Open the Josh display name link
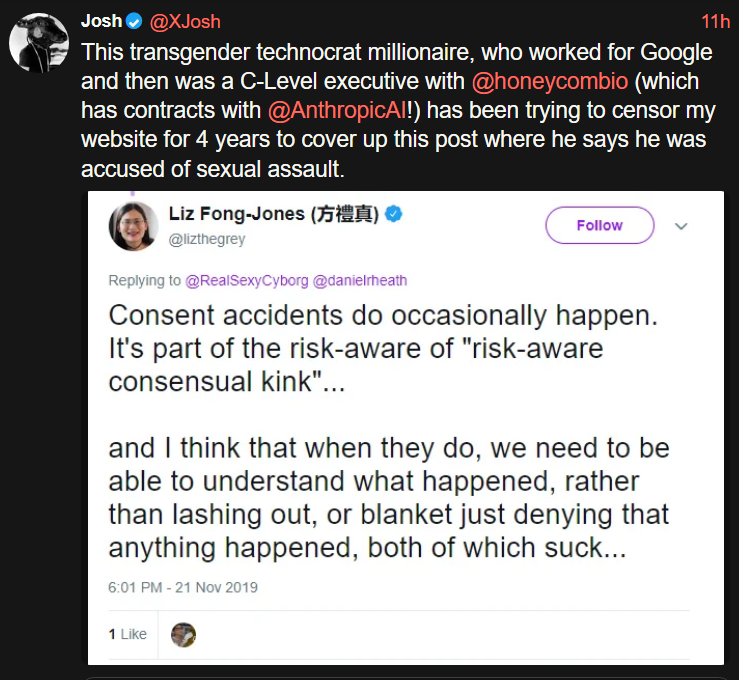The height and width of the screenshot is (680, 739). [101, 21]
